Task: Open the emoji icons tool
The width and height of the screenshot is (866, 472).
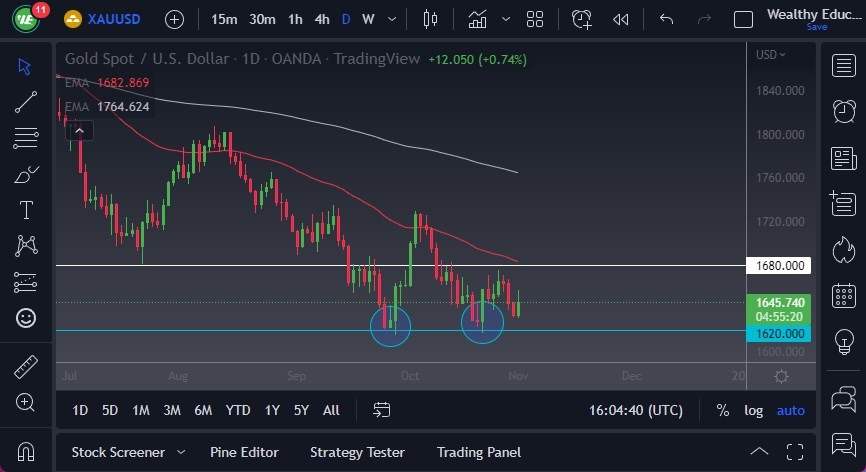Action: tap(25, 318)
